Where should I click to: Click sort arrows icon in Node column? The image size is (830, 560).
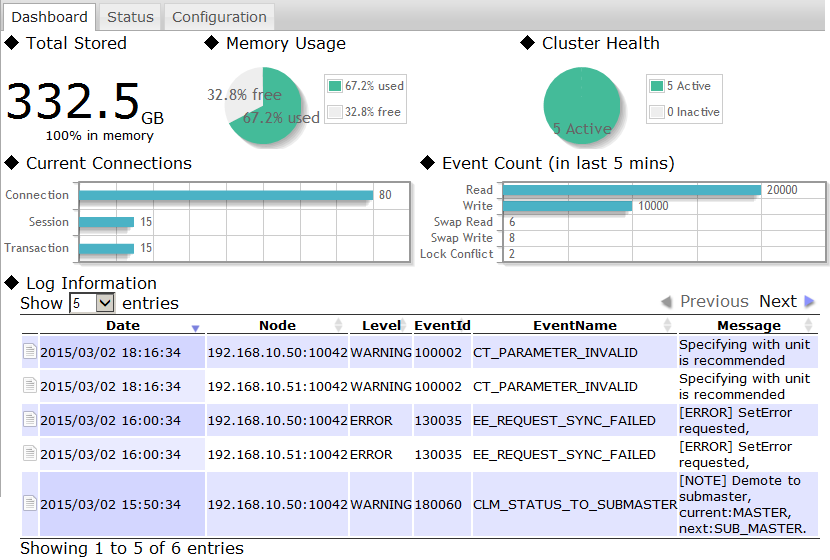coord(338,325)
